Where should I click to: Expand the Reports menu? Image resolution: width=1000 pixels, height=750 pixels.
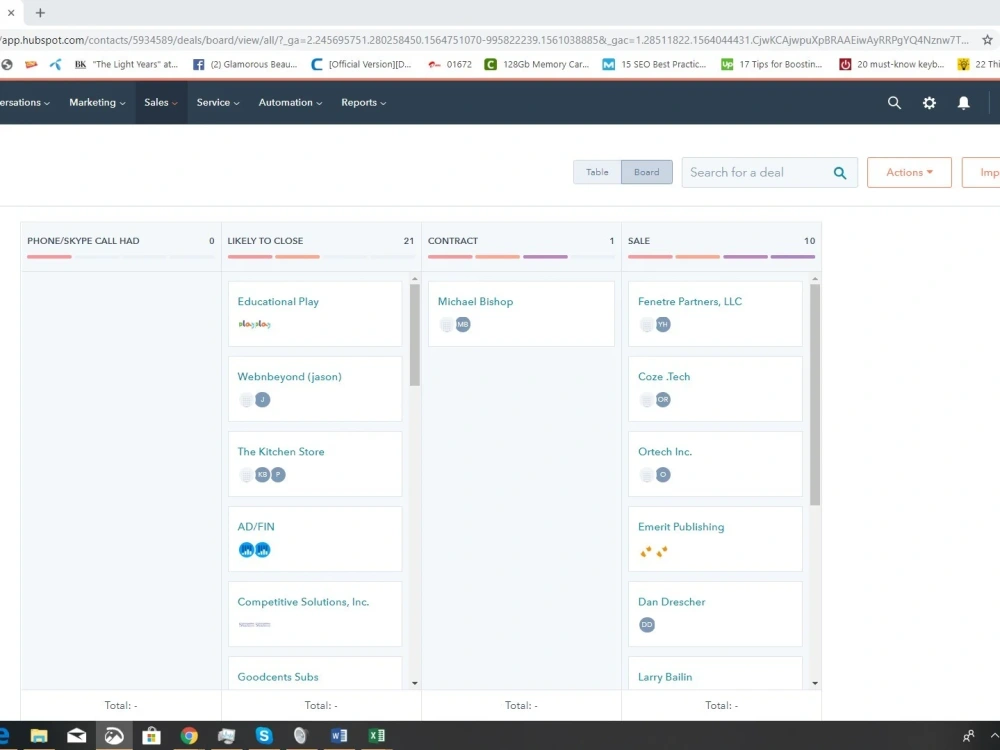(x=364, y=103)
